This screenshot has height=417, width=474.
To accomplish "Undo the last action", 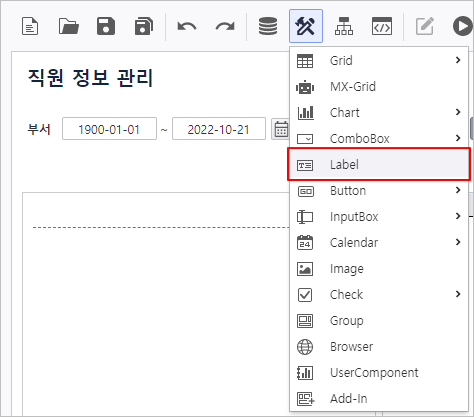I will pyautogui.click(x=187, y=26).
